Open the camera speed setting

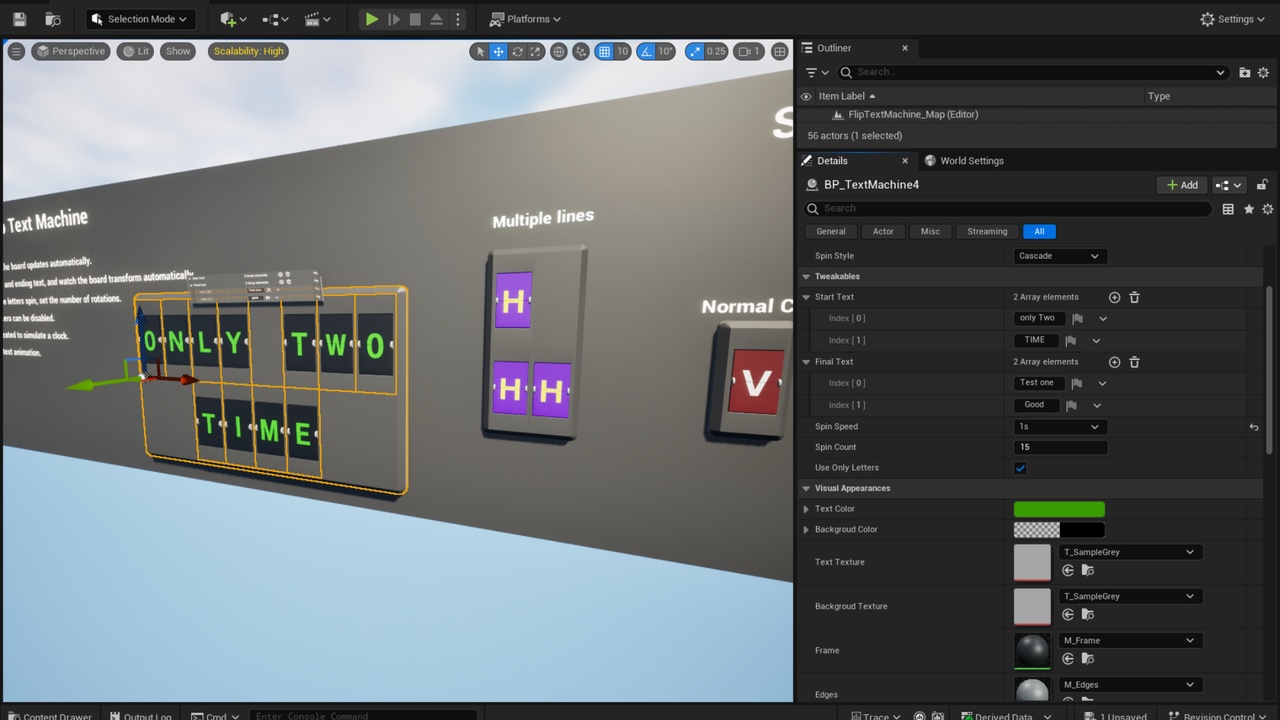tap(749, 51)
